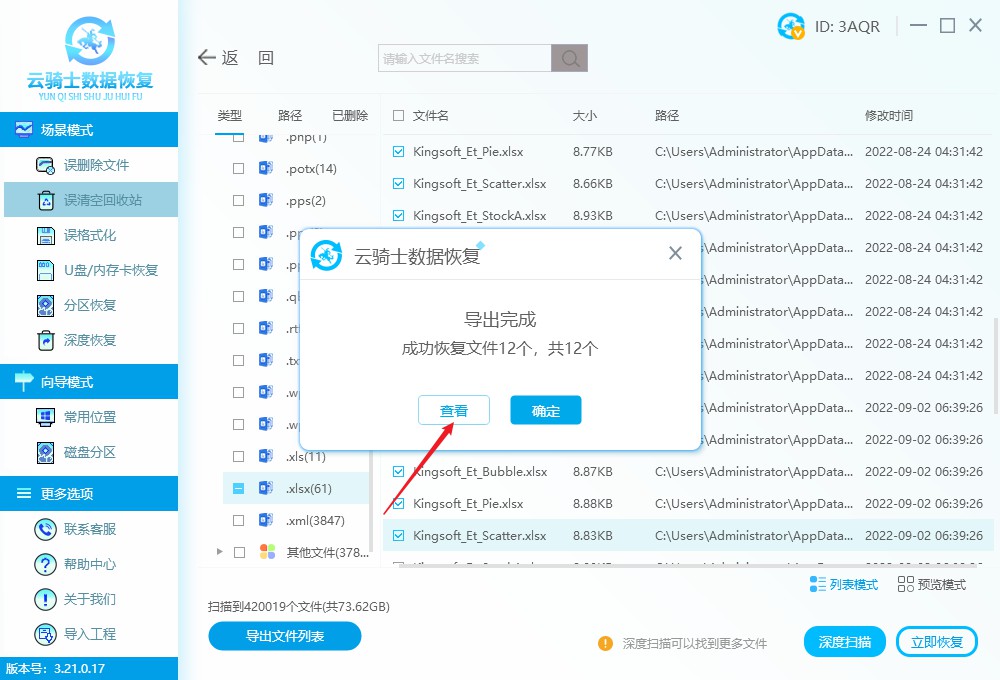
Task: Confirm with the 确定 button
Action: [546, 410]
